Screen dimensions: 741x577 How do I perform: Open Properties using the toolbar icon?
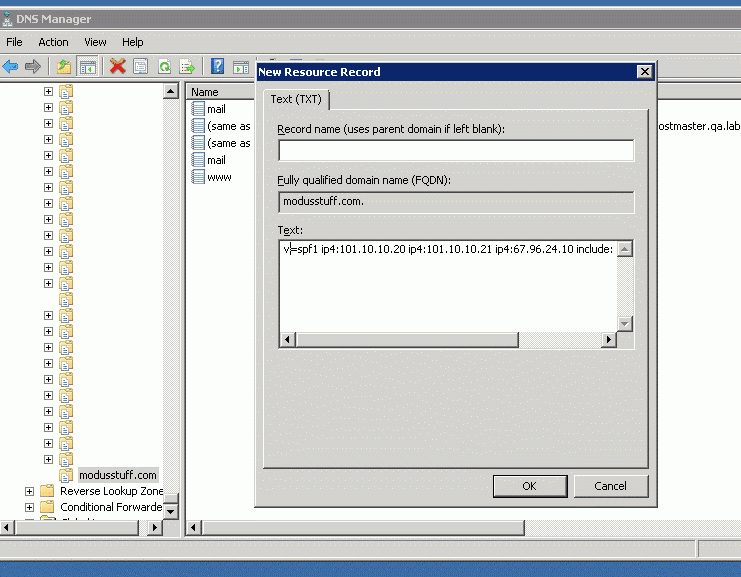(x=140, y=66)
